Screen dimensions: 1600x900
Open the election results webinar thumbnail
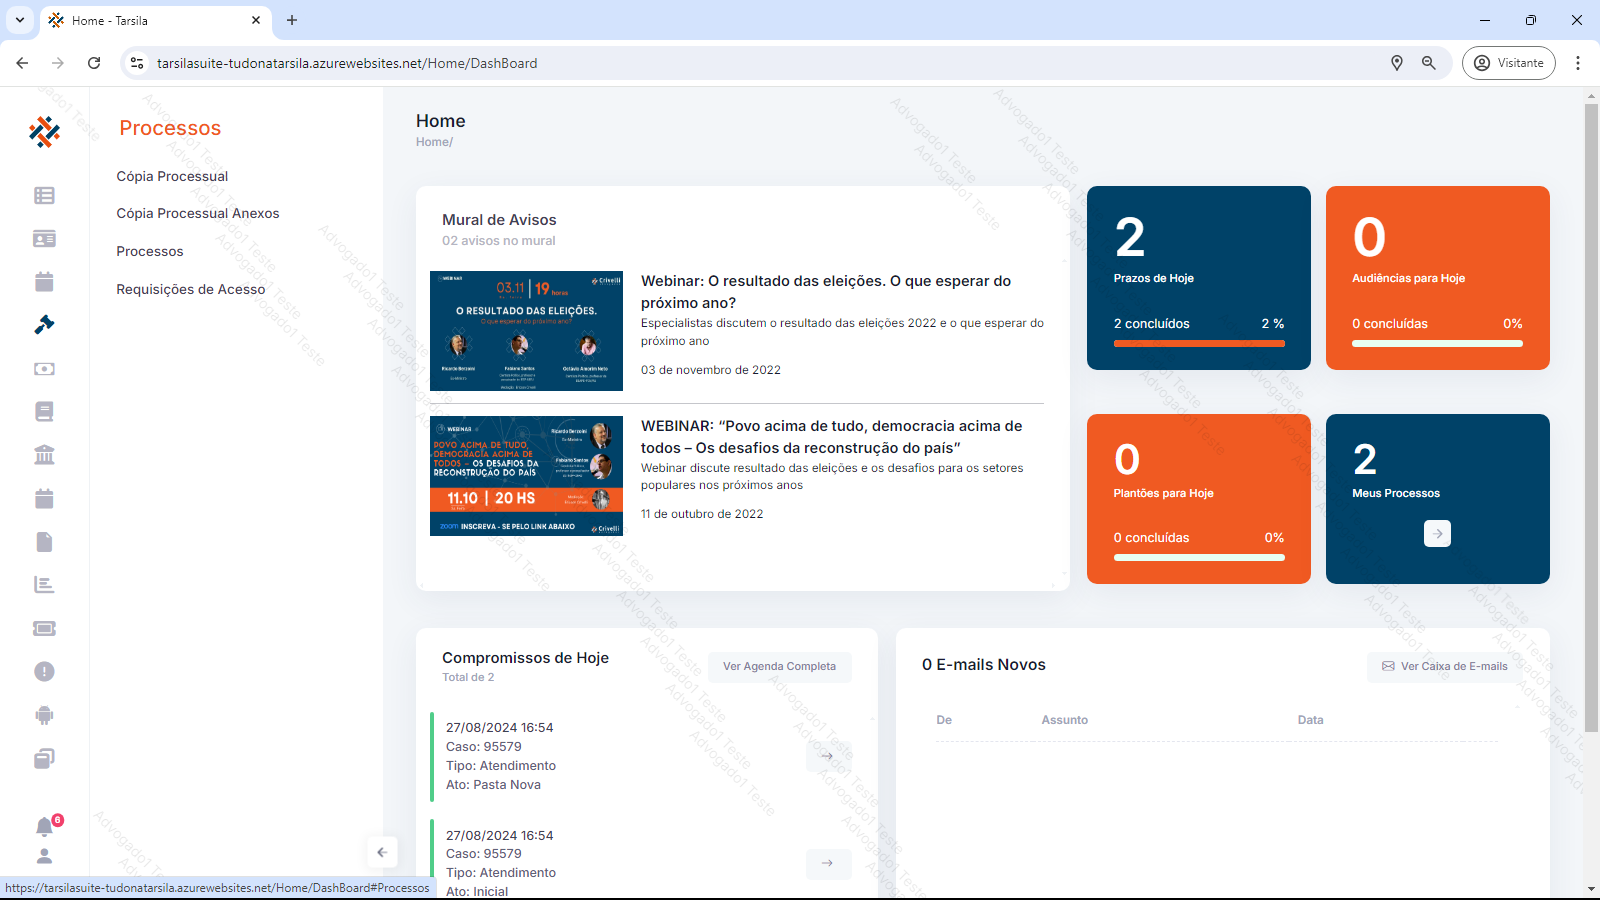click(526, 331)
